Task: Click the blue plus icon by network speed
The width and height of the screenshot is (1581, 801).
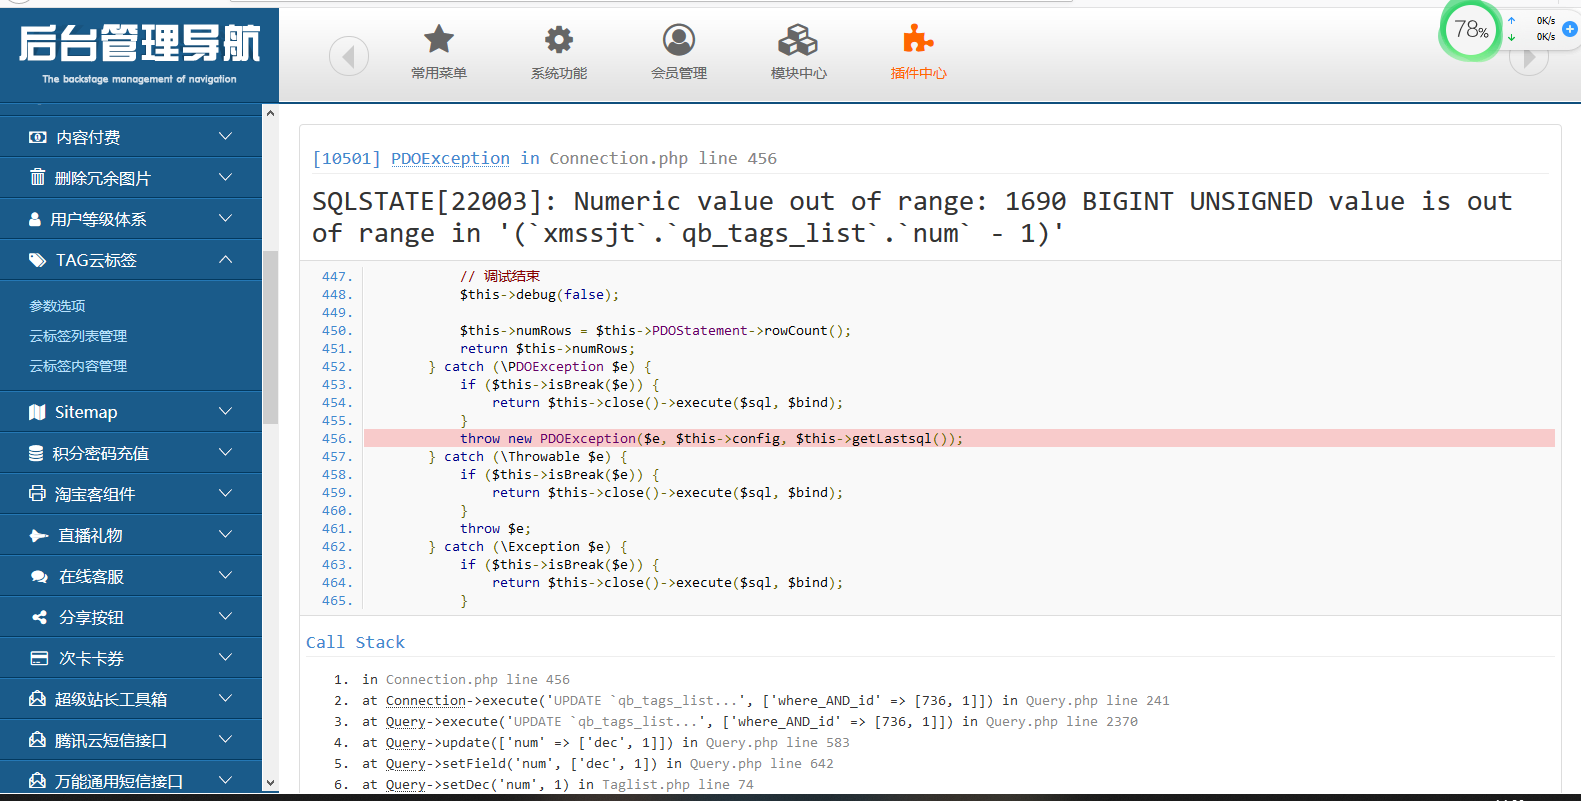Action: tap(1570, 29)
